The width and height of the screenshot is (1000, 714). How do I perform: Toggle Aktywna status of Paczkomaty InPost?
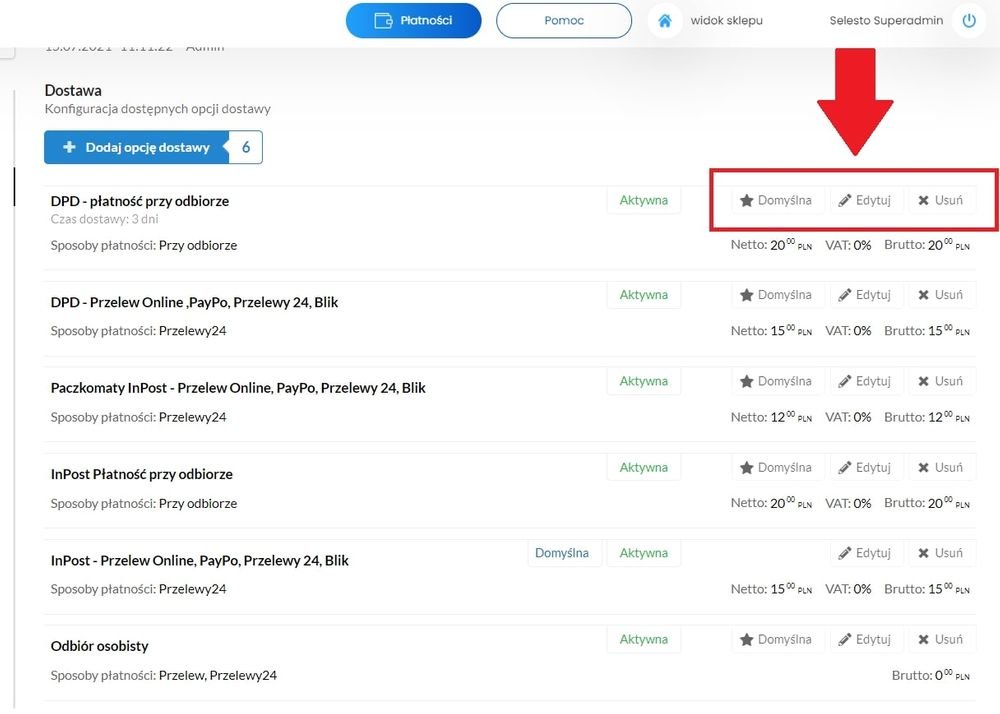click(643, 381)
